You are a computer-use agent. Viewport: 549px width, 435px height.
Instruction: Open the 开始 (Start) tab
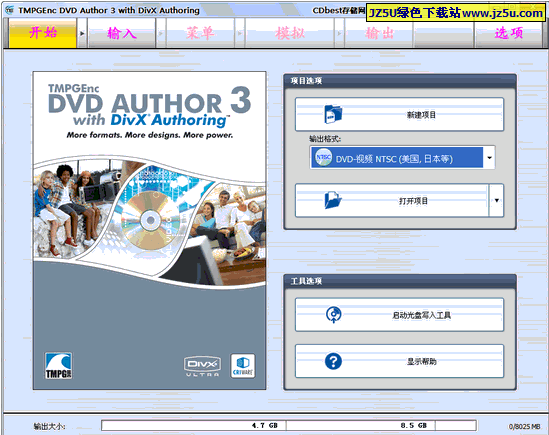[42, 33]
